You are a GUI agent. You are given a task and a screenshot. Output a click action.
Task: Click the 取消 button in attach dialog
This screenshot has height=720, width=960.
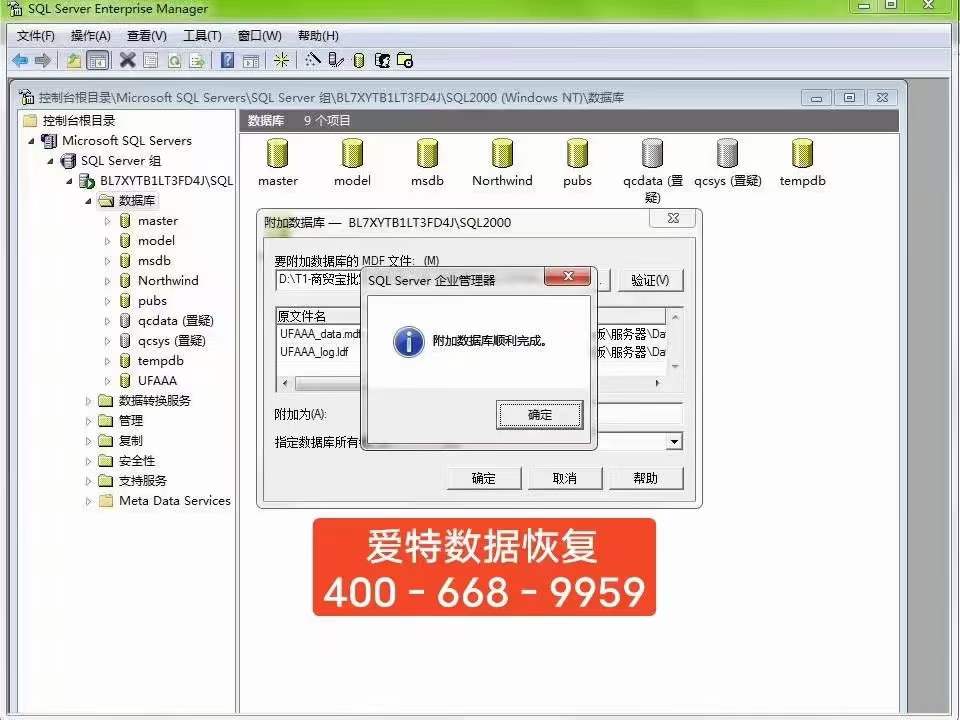click(x=564, y=478)
